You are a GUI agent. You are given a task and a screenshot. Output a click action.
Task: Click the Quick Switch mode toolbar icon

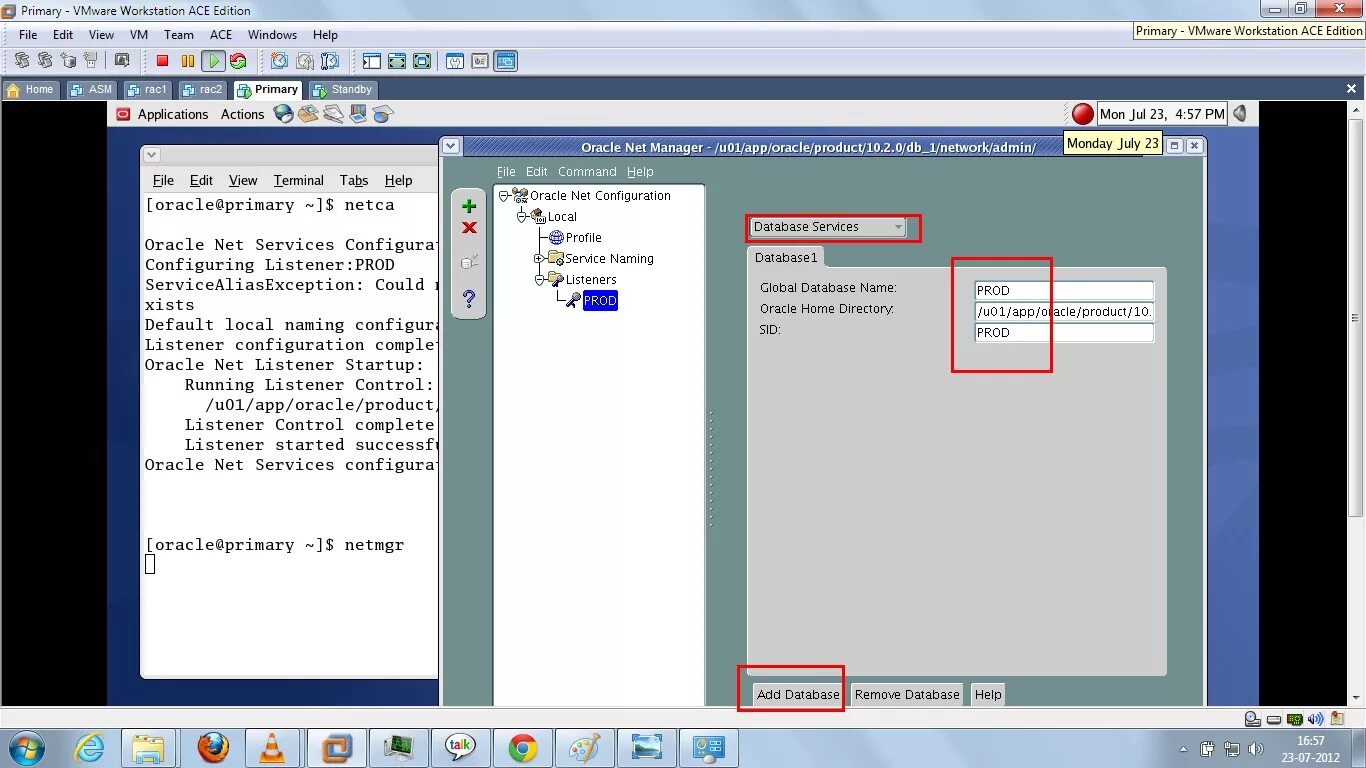click(x=397, y=61)
